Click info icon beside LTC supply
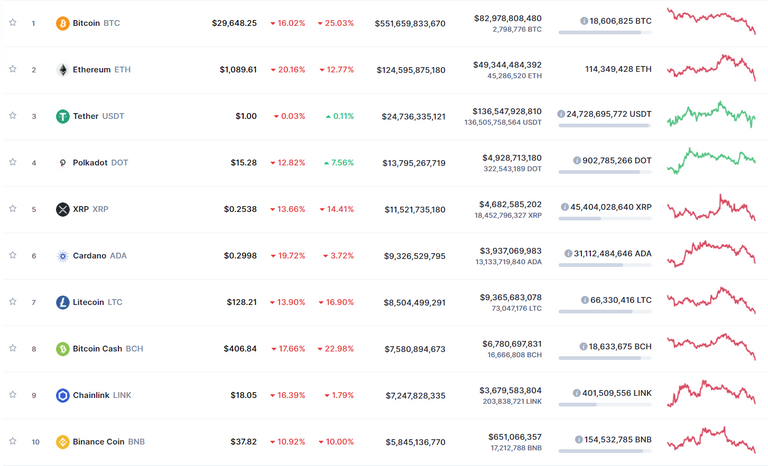The width and height of the screenshot is (768, 466). 585,300
